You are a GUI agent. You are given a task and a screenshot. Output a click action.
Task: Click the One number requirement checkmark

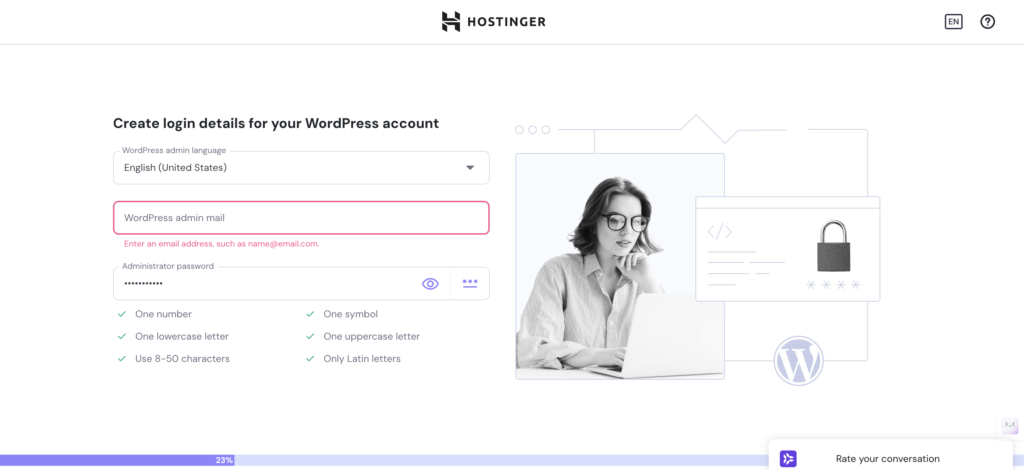coord(122,314)
